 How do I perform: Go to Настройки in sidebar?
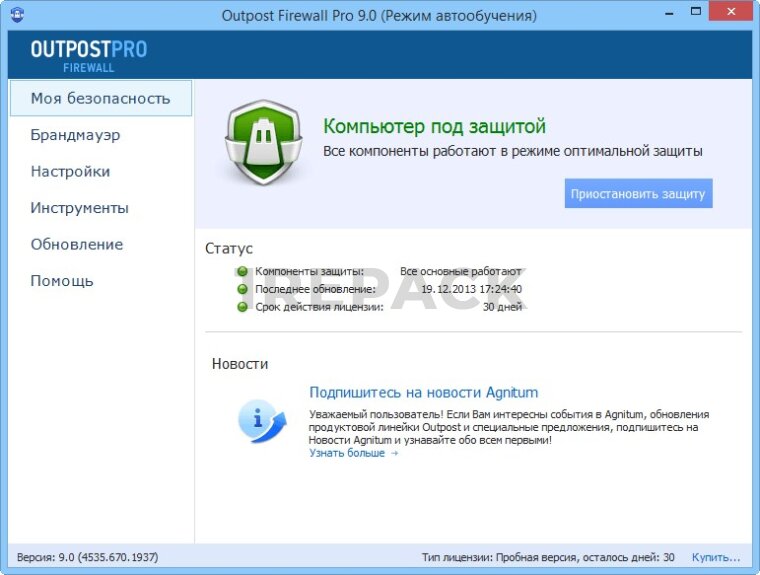(70, 171)
